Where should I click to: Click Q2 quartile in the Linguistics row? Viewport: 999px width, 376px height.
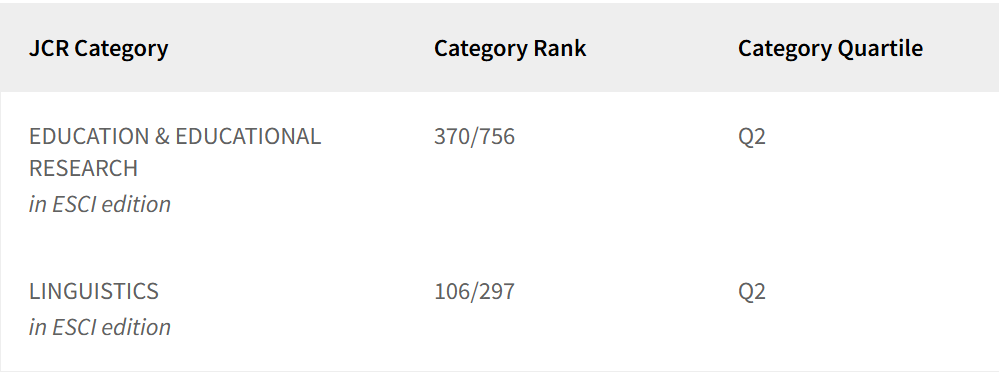752,291
